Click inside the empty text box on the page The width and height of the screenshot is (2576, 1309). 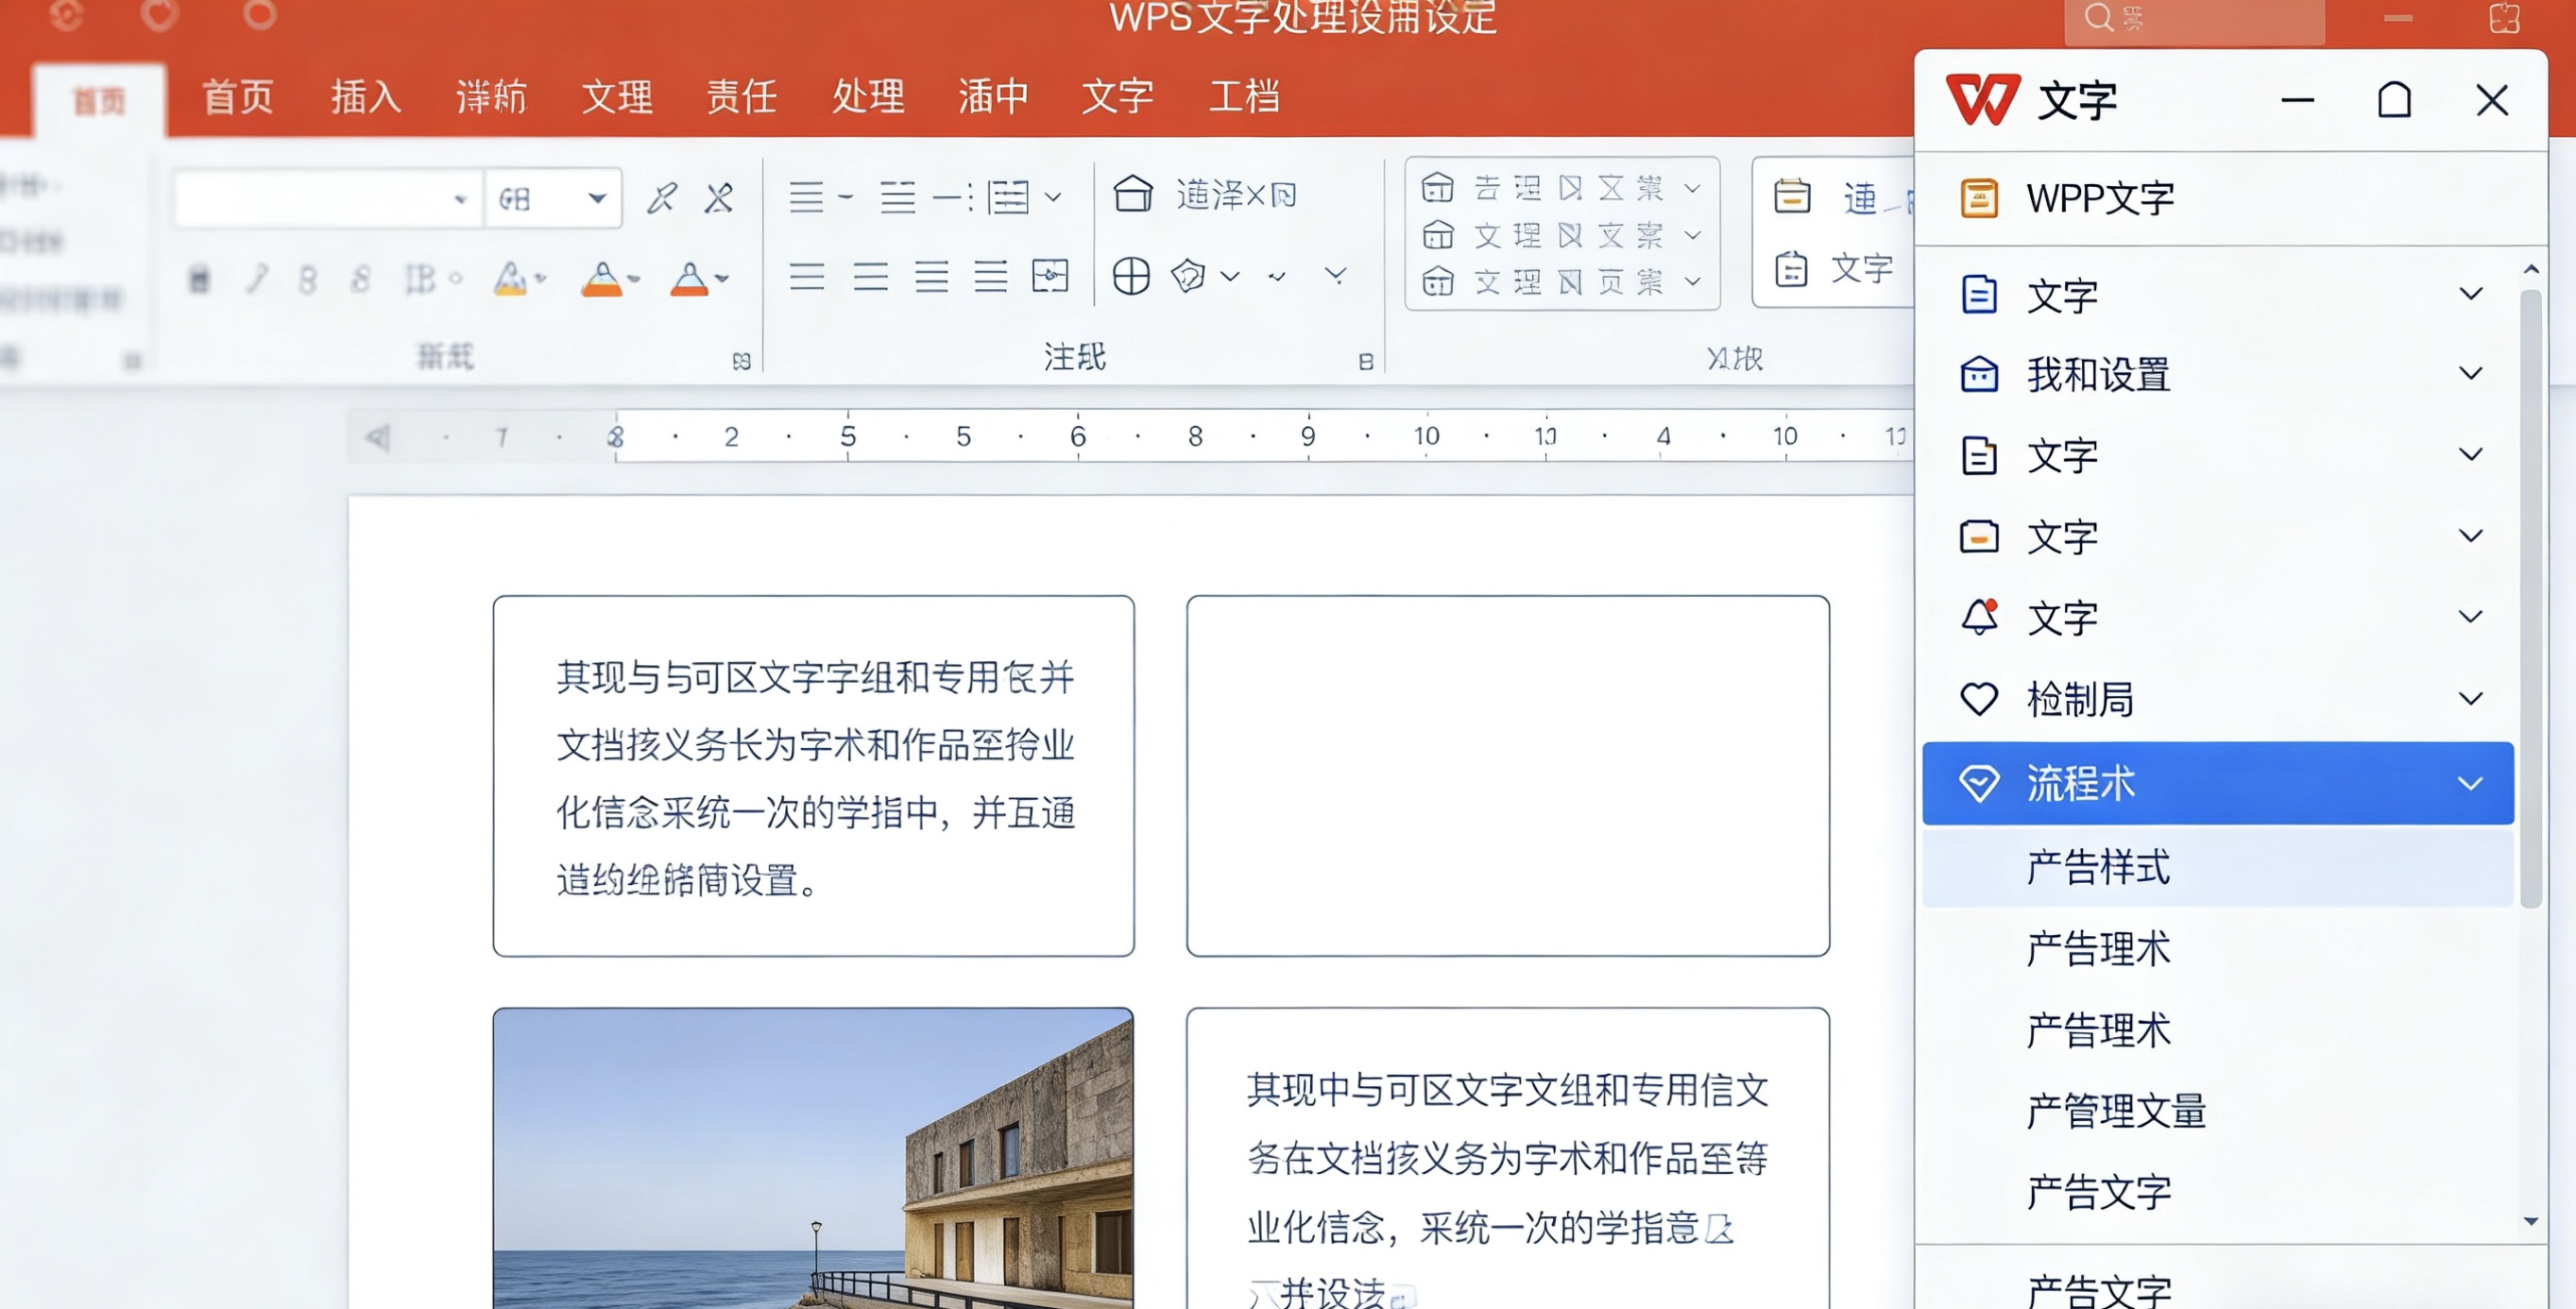[1507, 775]
